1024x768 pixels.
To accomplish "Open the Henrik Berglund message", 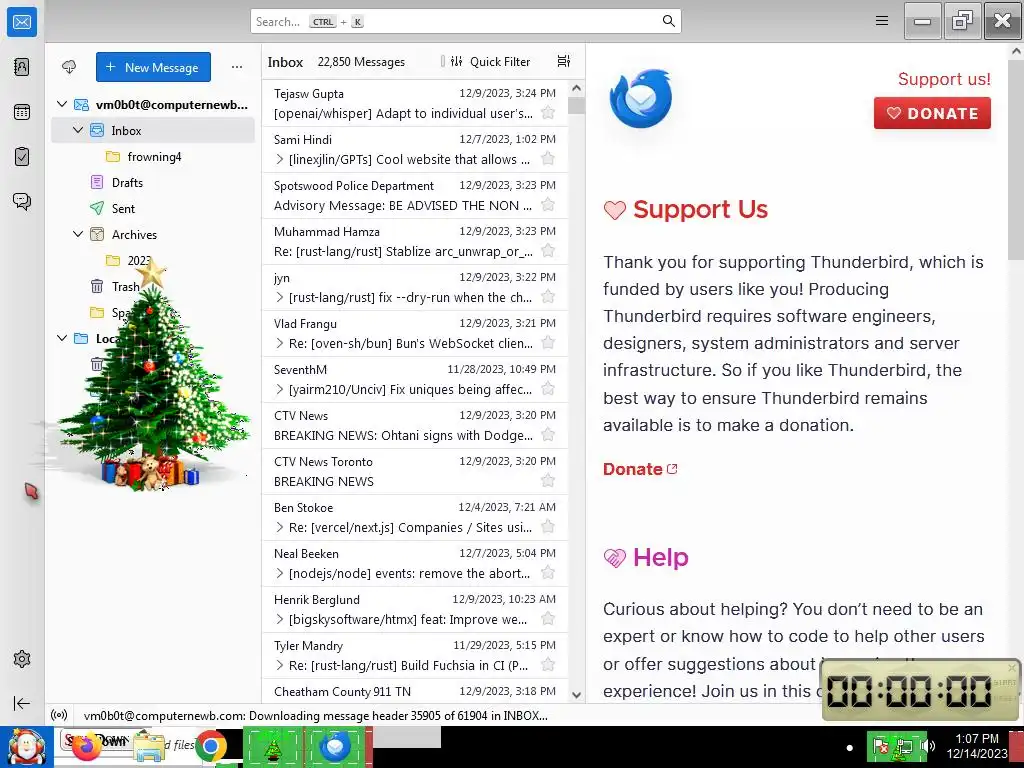I will point(415,609).
